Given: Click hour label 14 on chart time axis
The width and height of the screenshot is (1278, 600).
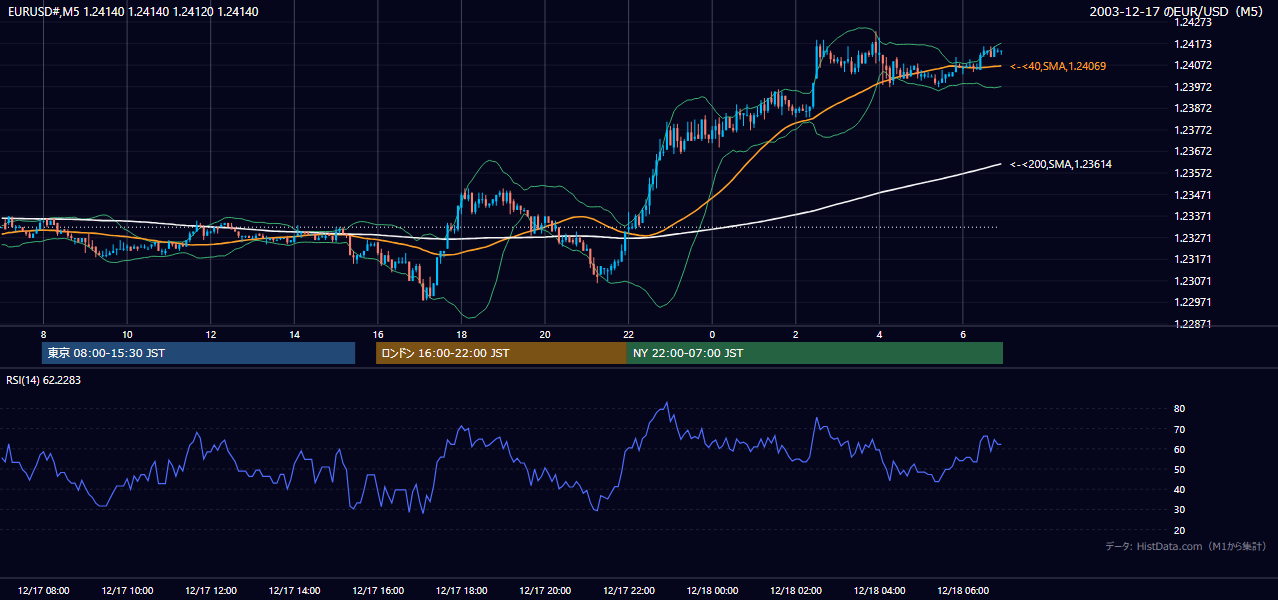Looking at the screenshot, I should [x=294, y=334].
